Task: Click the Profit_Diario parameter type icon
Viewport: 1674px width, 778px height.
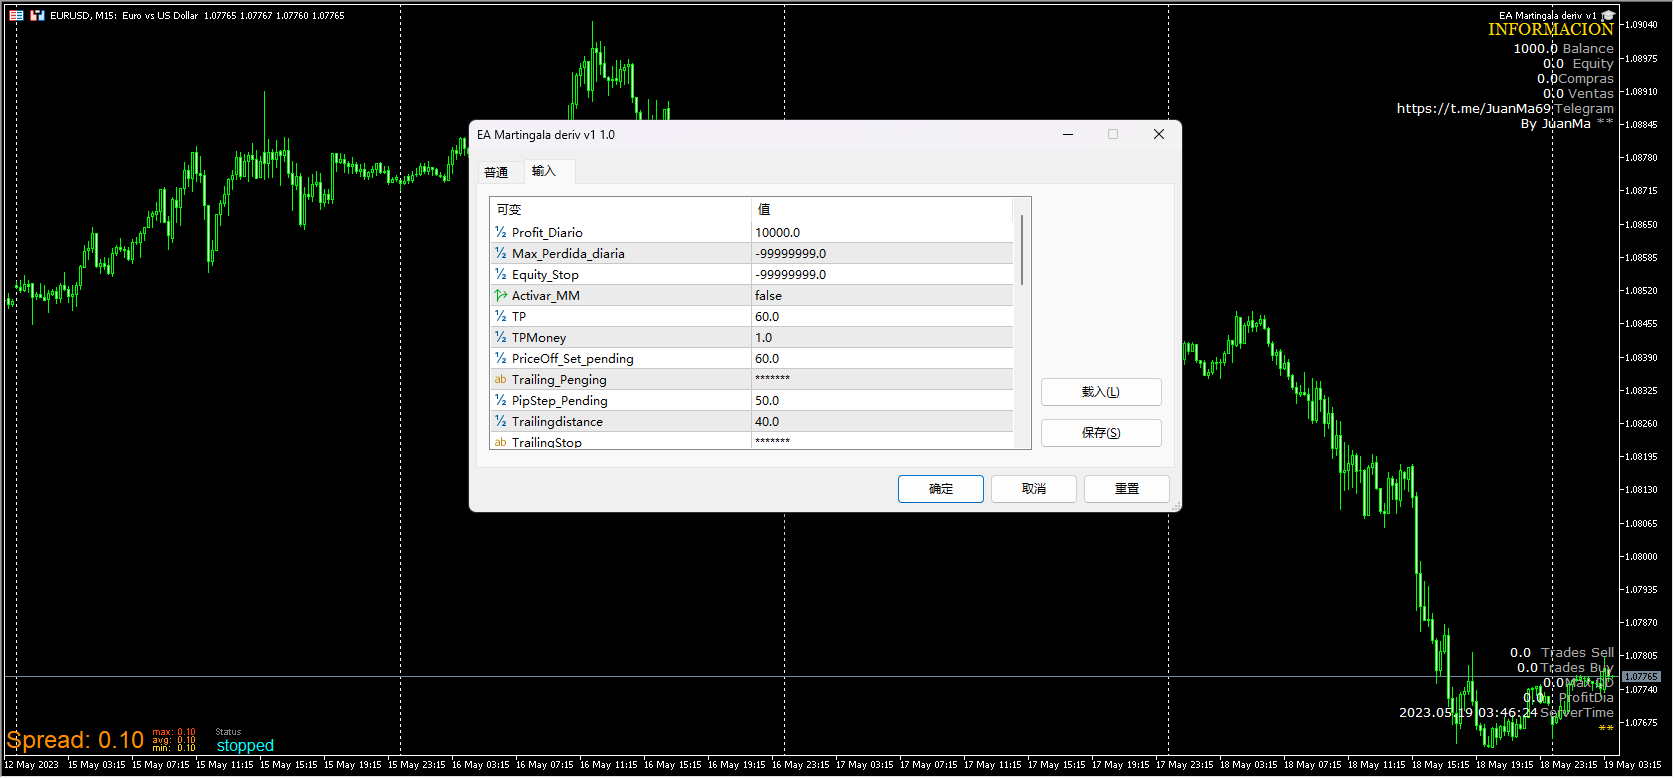Action: click(500, 233)
